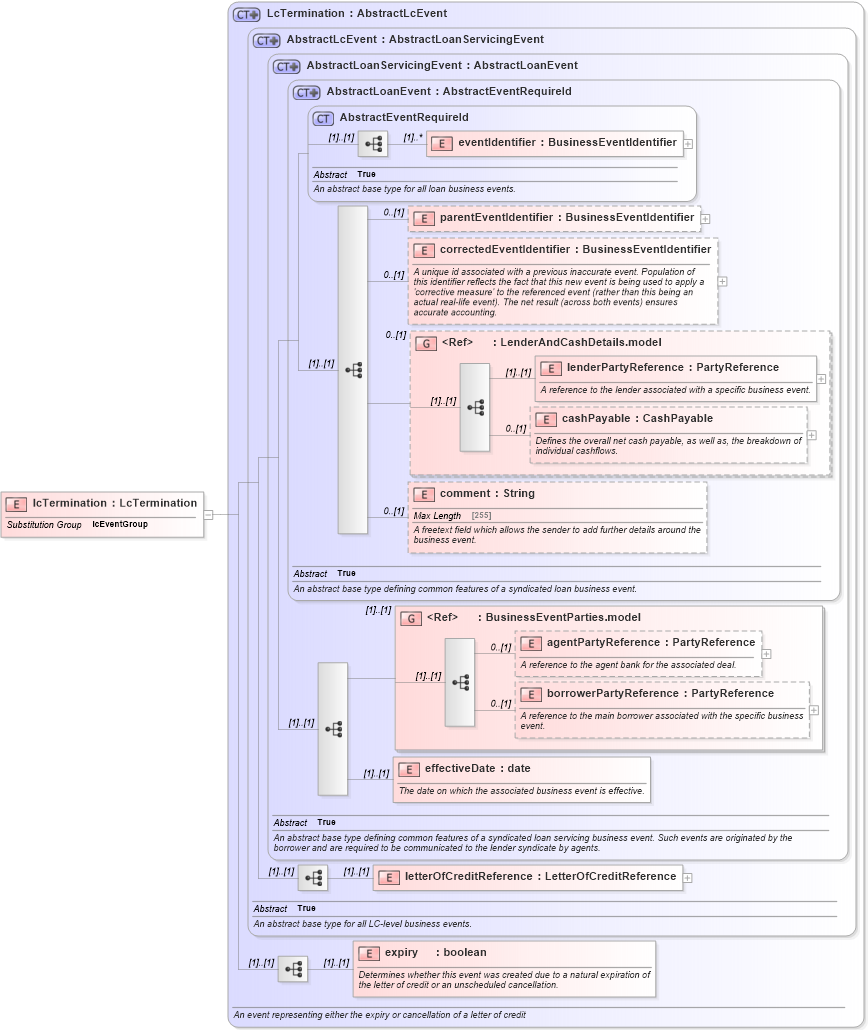Expand the CT badge on LcTermination complex type

coord(244,13)
